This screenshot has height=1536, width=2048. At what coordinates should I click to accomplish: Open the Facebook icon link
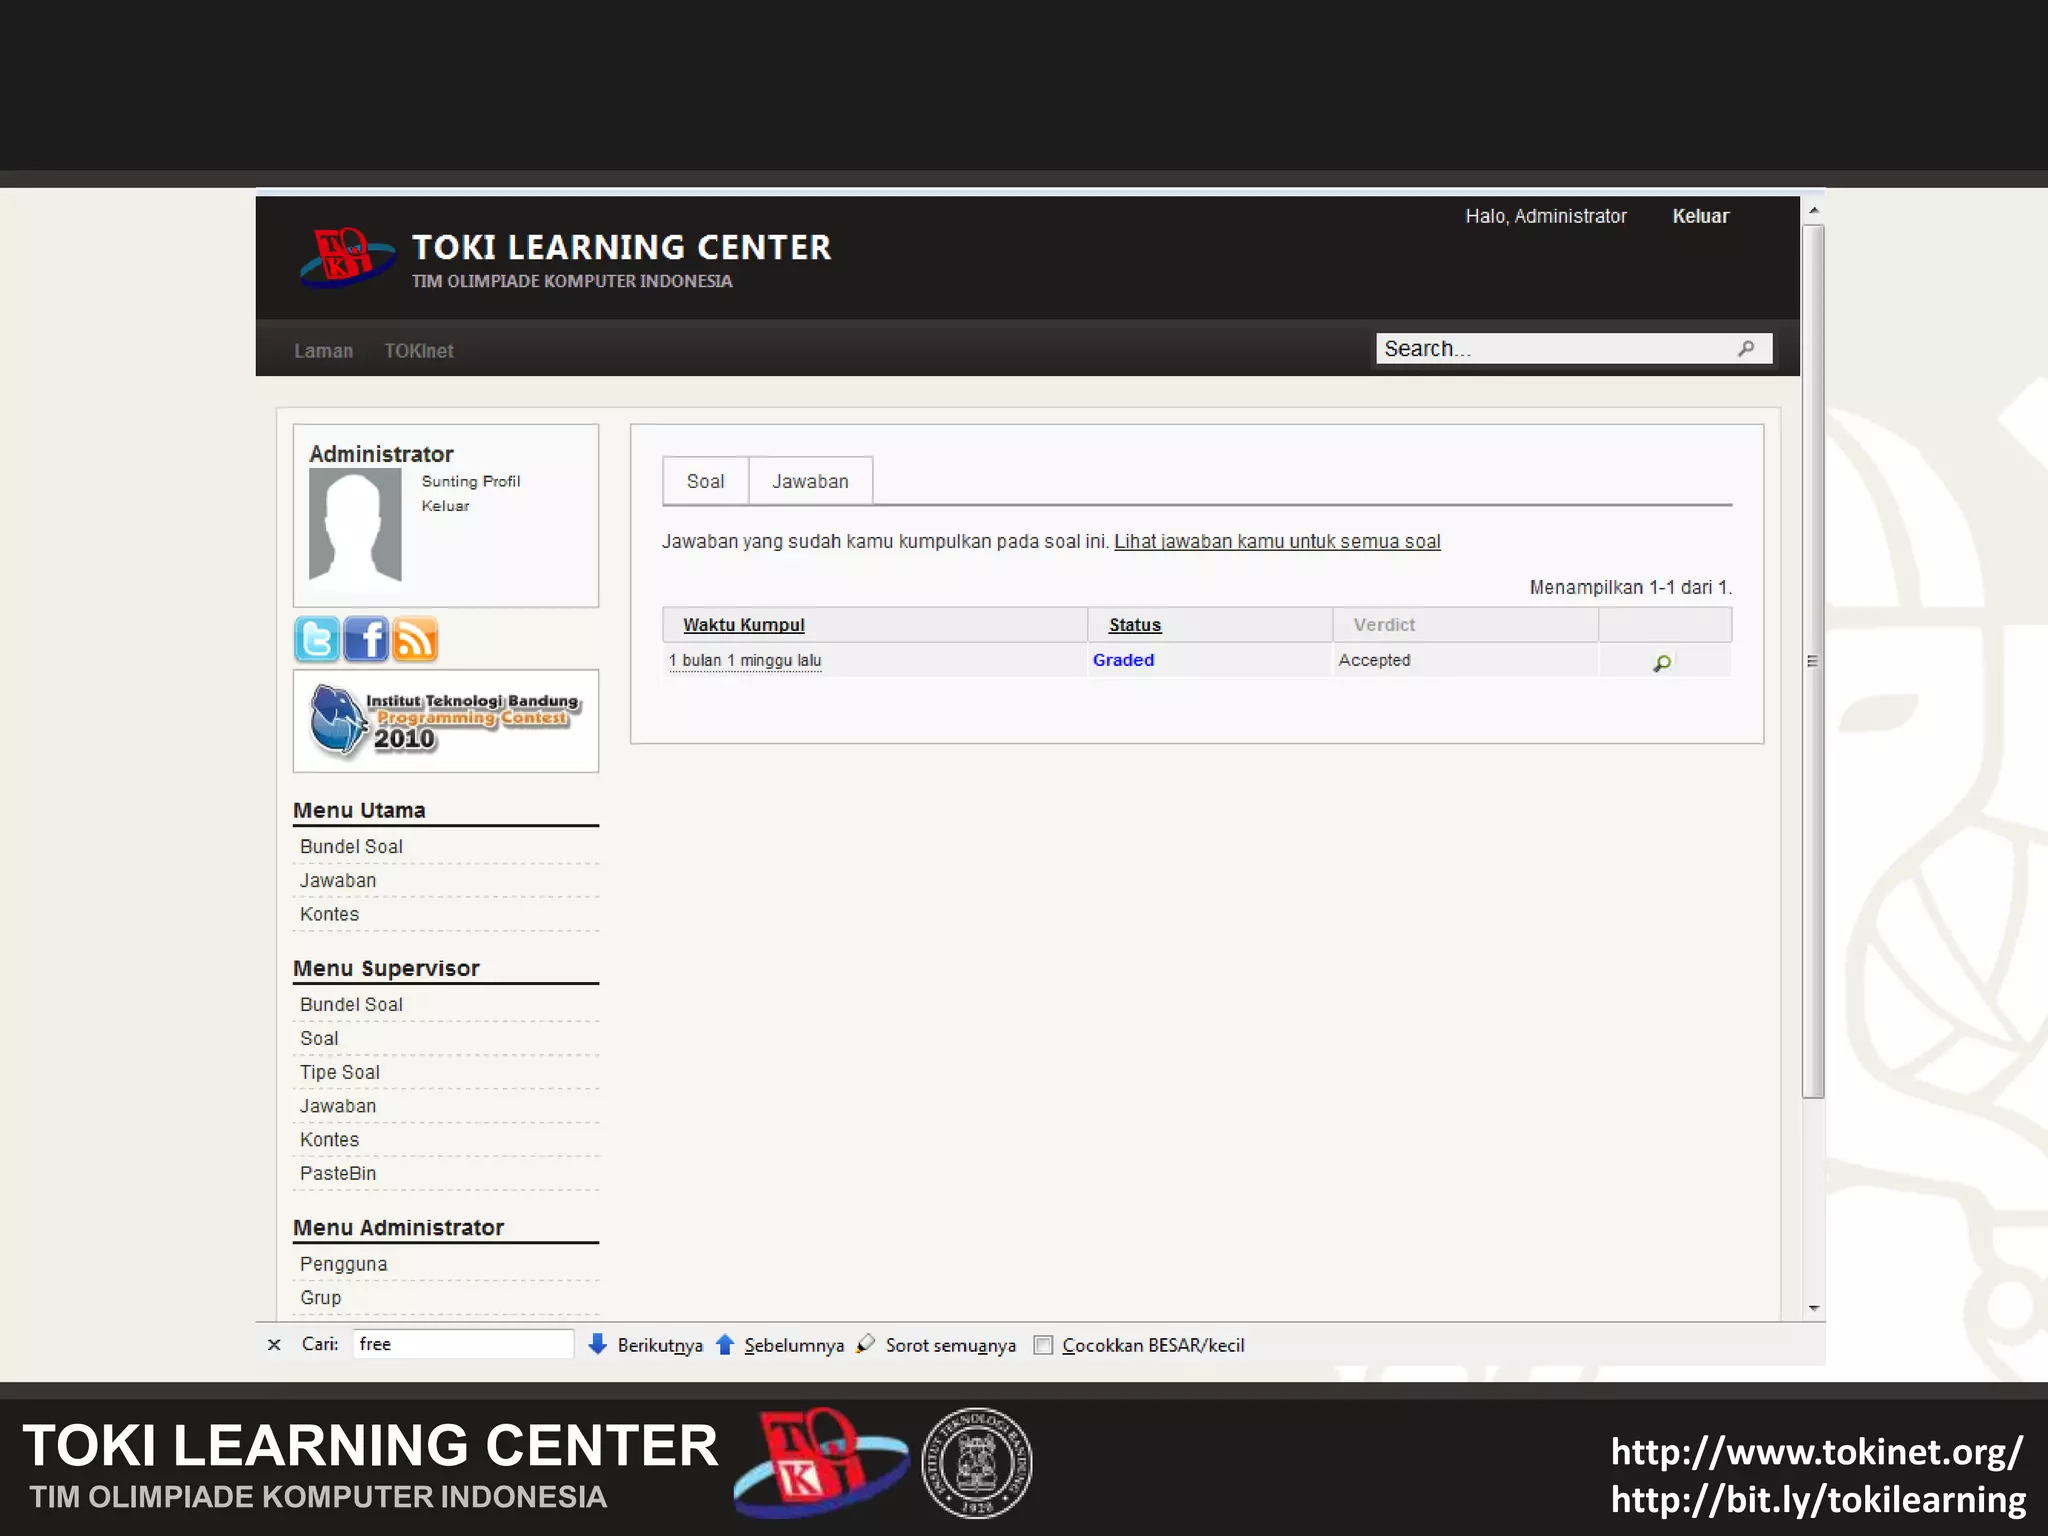[x=366, y=639]
